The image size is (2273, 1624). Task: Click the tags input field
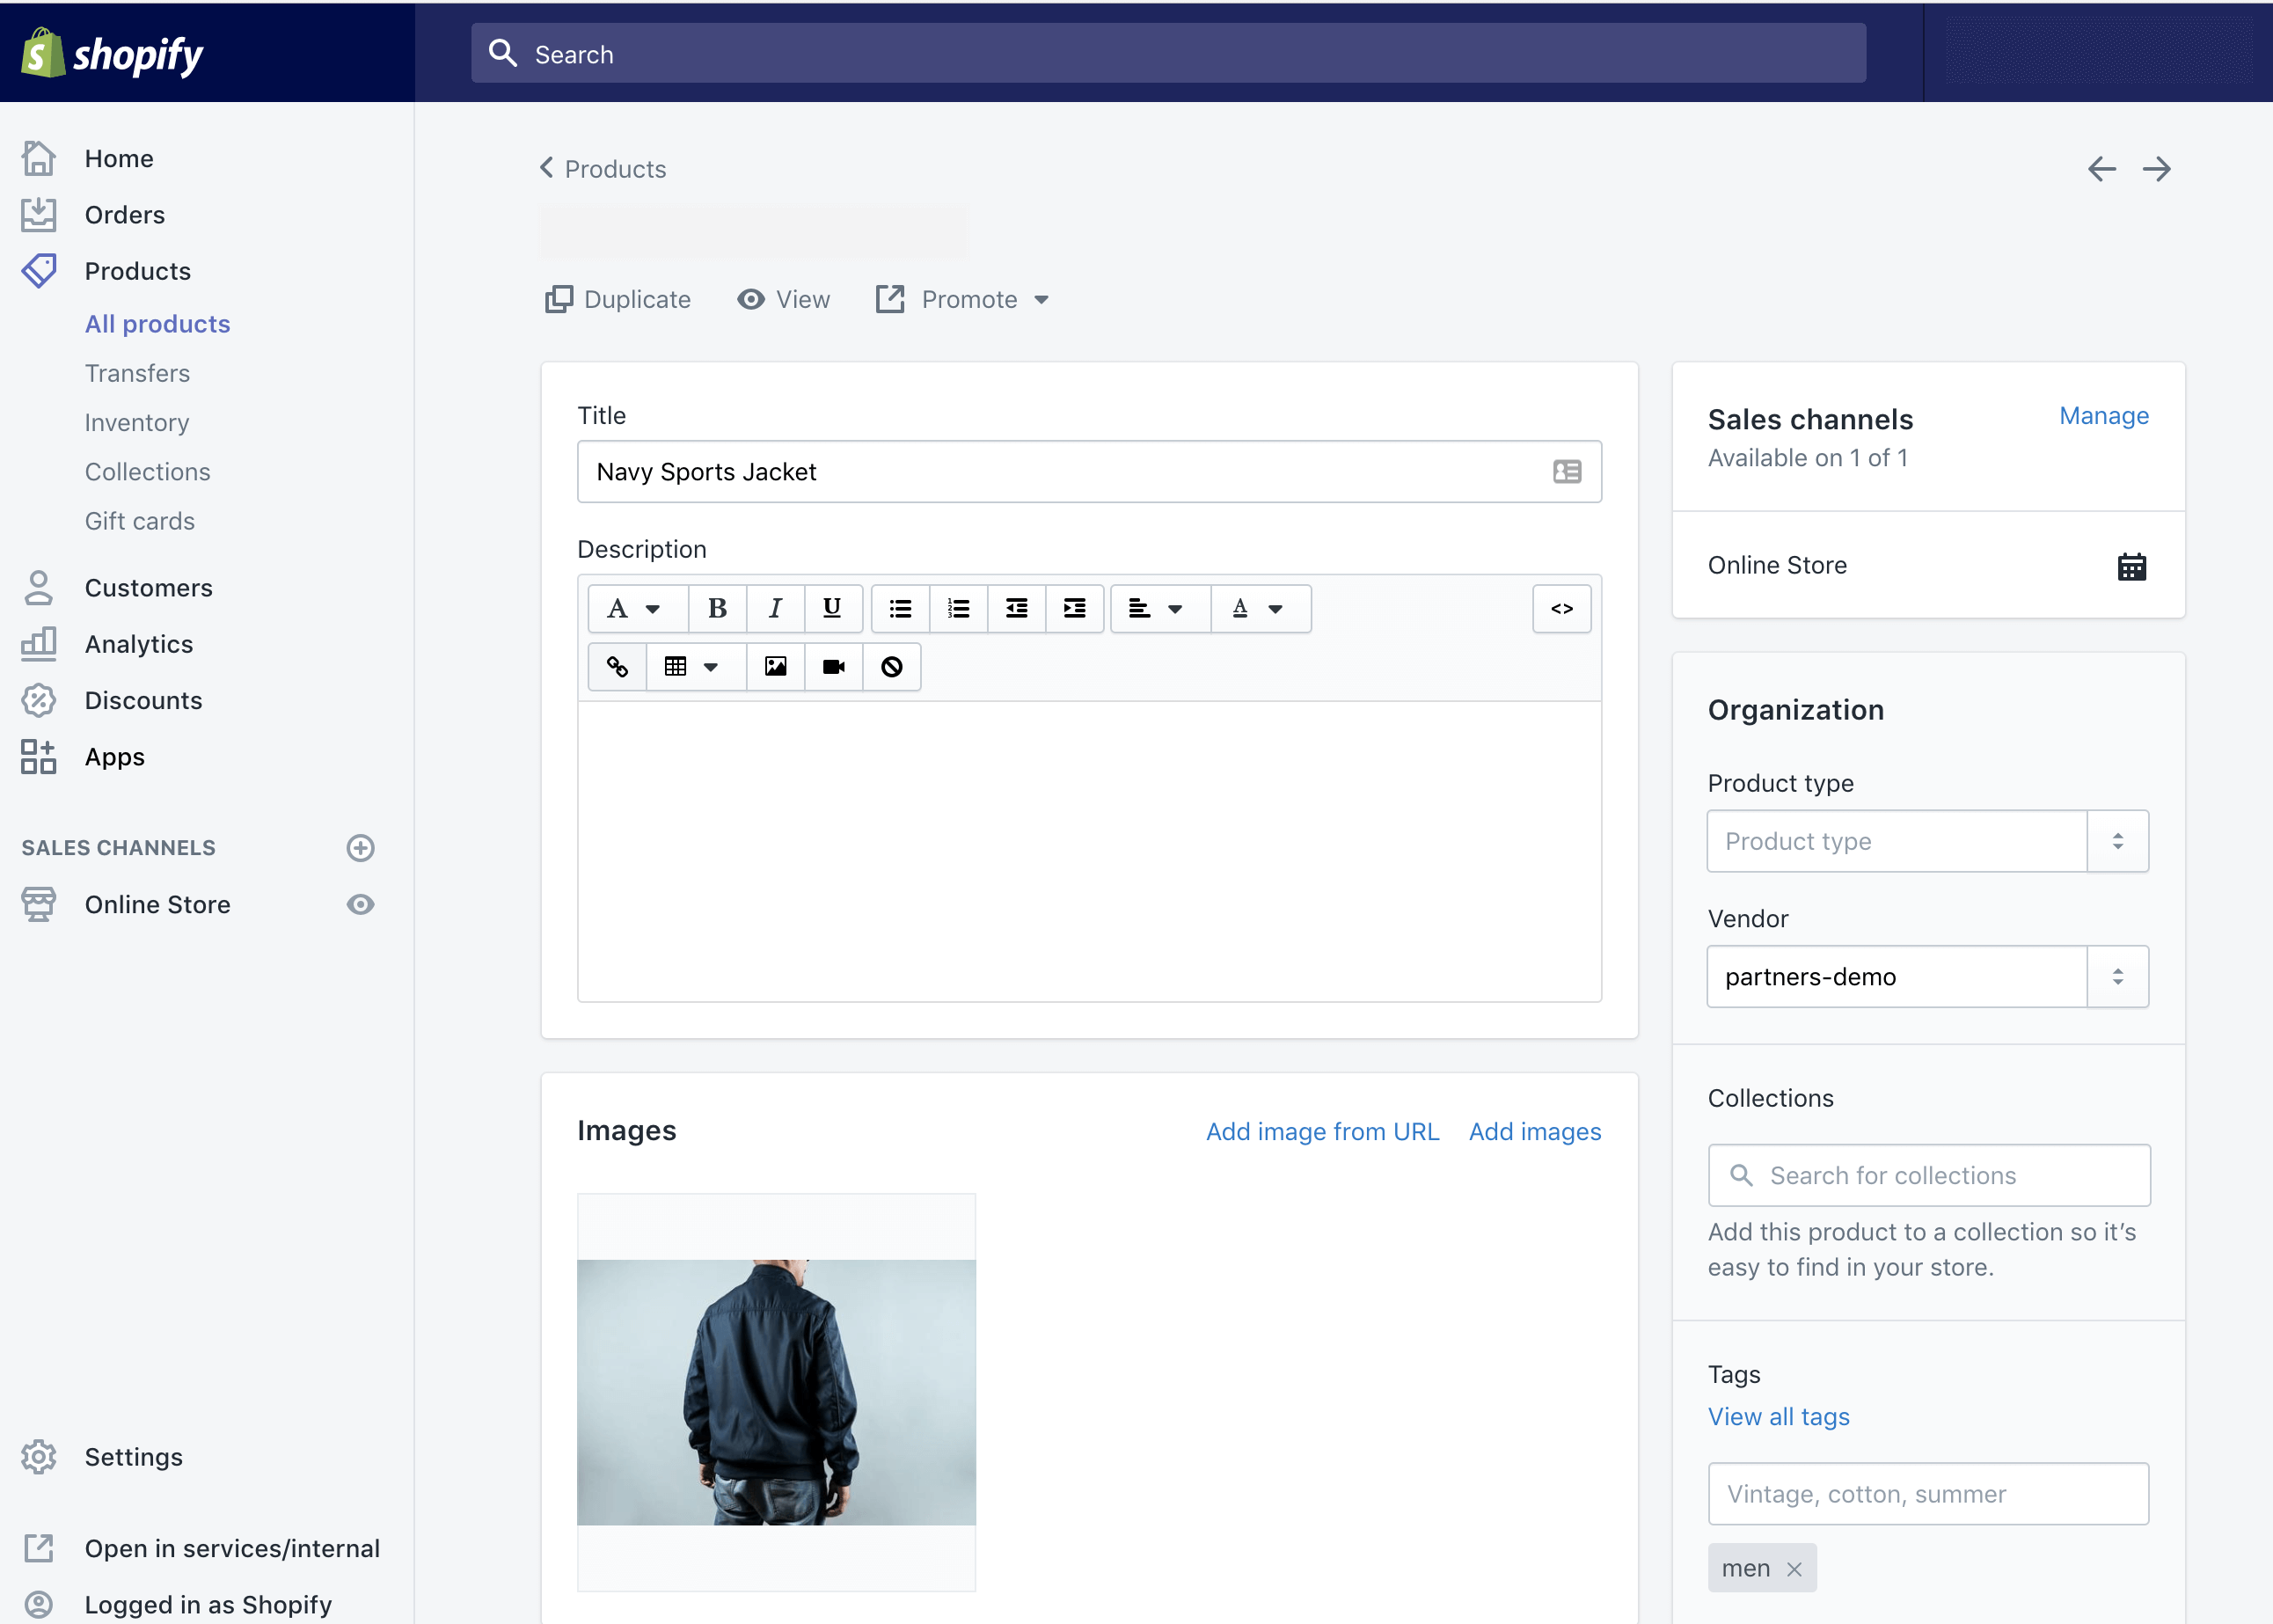tap(1927, 1494)
